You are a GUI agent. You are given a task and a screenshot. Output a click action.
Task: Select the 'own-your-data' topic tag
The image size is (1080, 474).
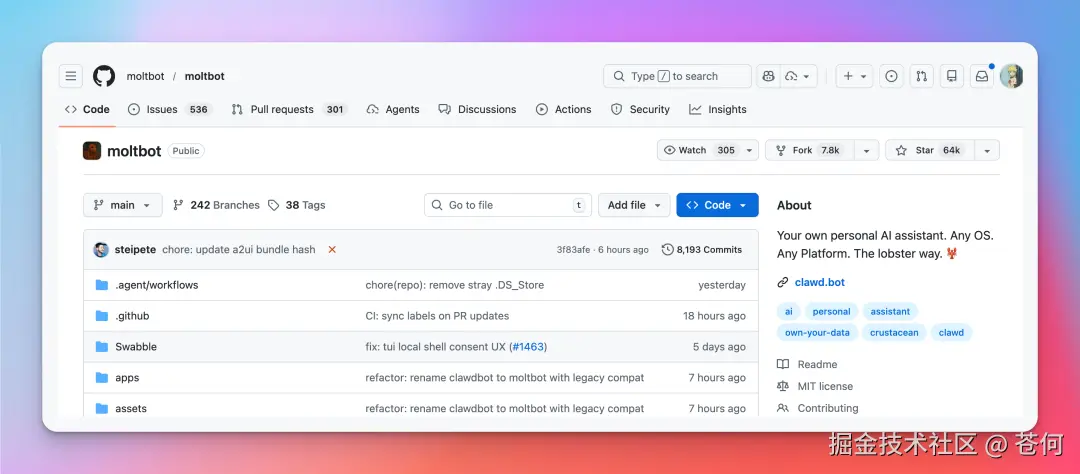(818, 333)
